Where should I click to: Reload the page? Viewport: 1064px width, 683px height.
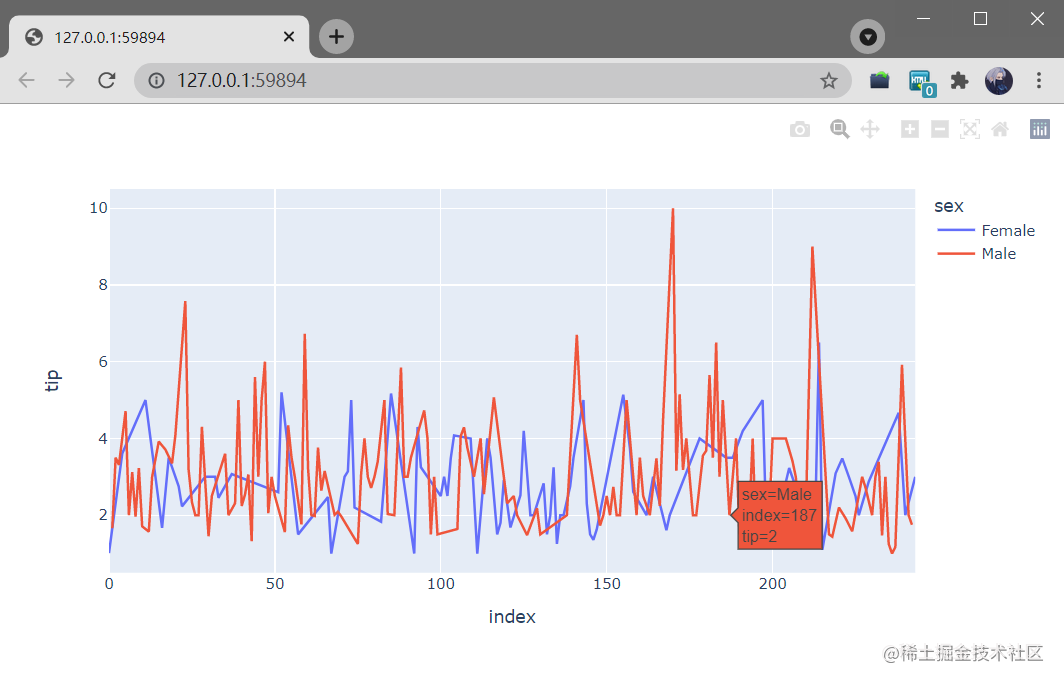[x=107, y=81]
